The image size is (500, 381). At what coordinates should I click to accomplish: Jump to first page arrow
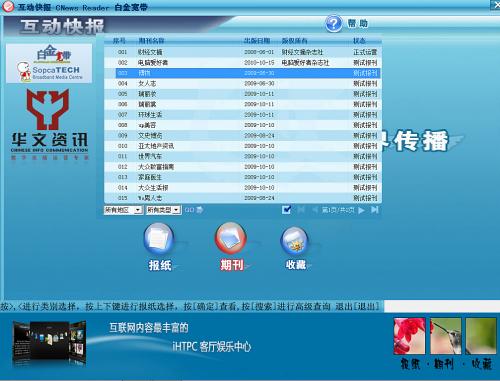pyautogui.click(x=301, y=210)
